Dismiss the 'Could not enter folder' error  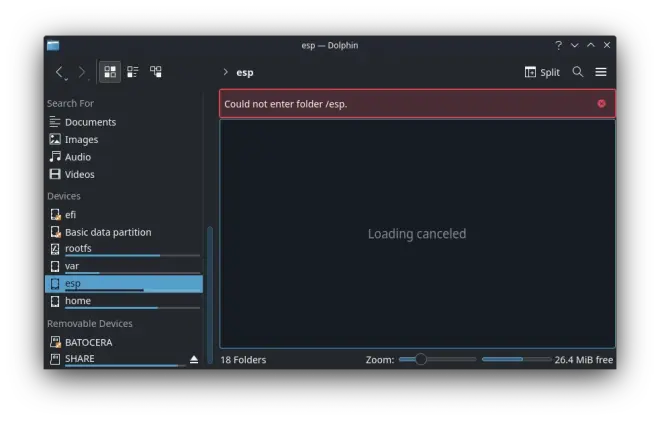point(601,104)
